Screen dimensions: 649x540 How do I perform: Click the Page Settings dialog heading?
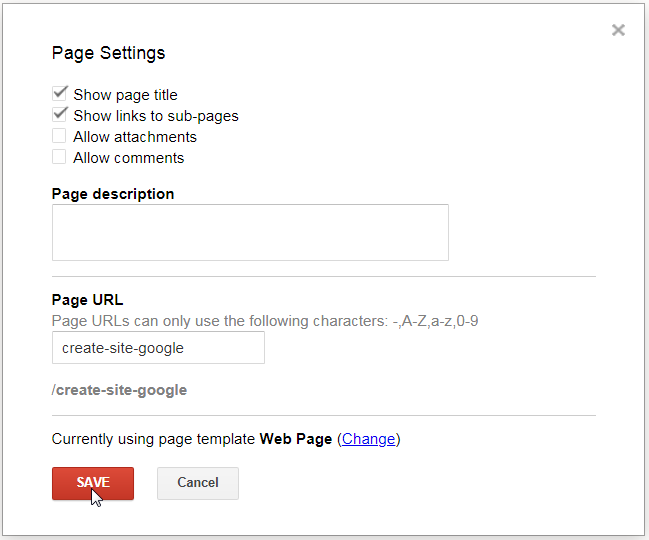(x=108, y=53)
